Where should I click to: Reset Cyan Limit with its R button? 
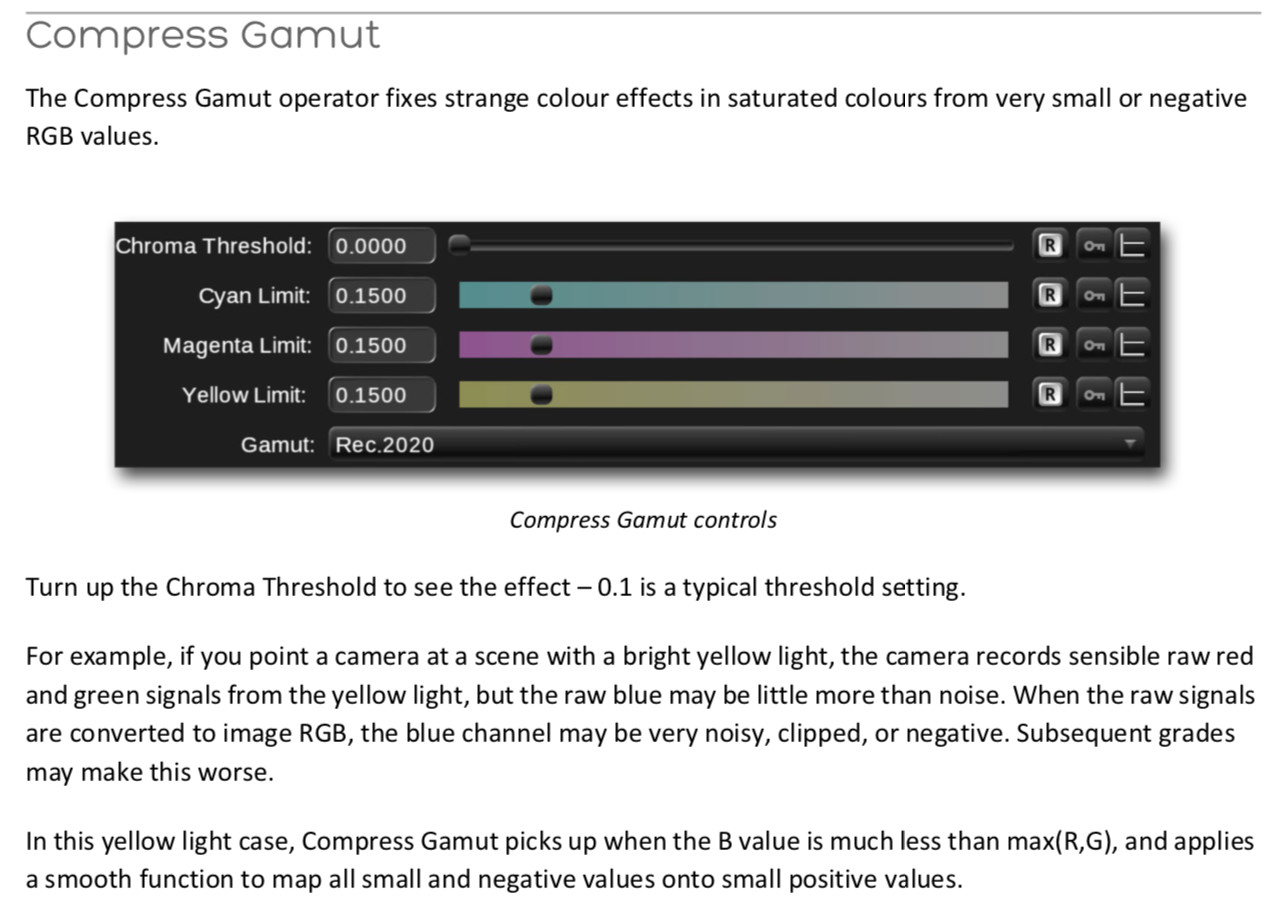click(1049, 295)
